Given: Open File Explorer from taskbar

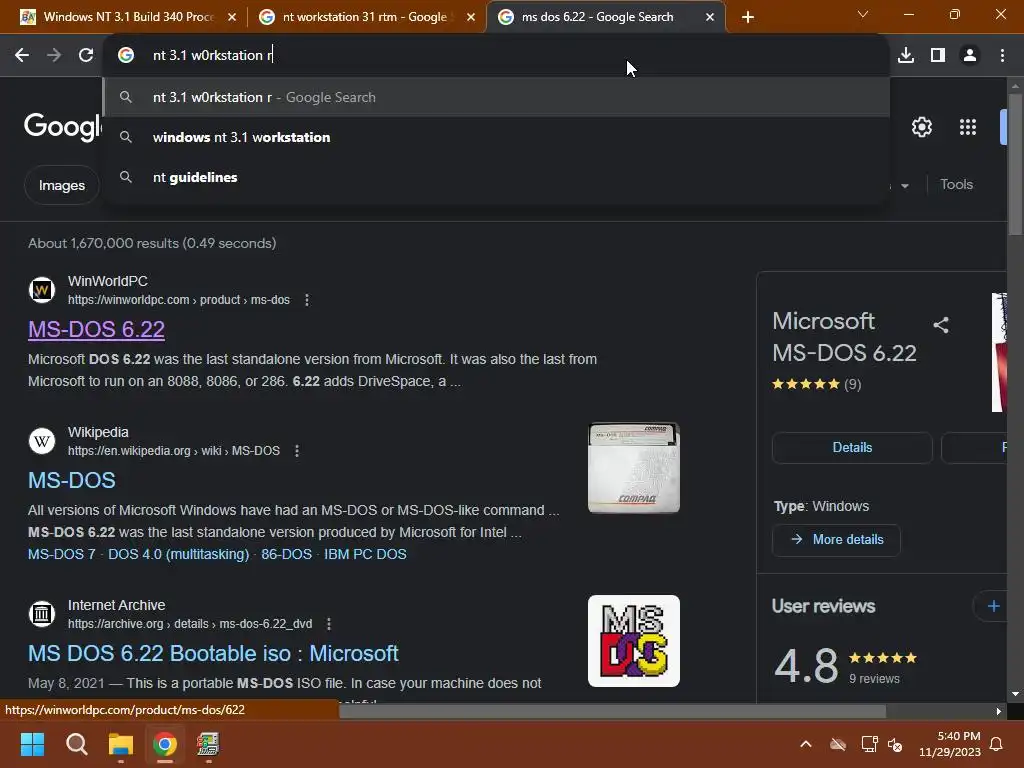Looking at the screenshot, I should [121, 744].
